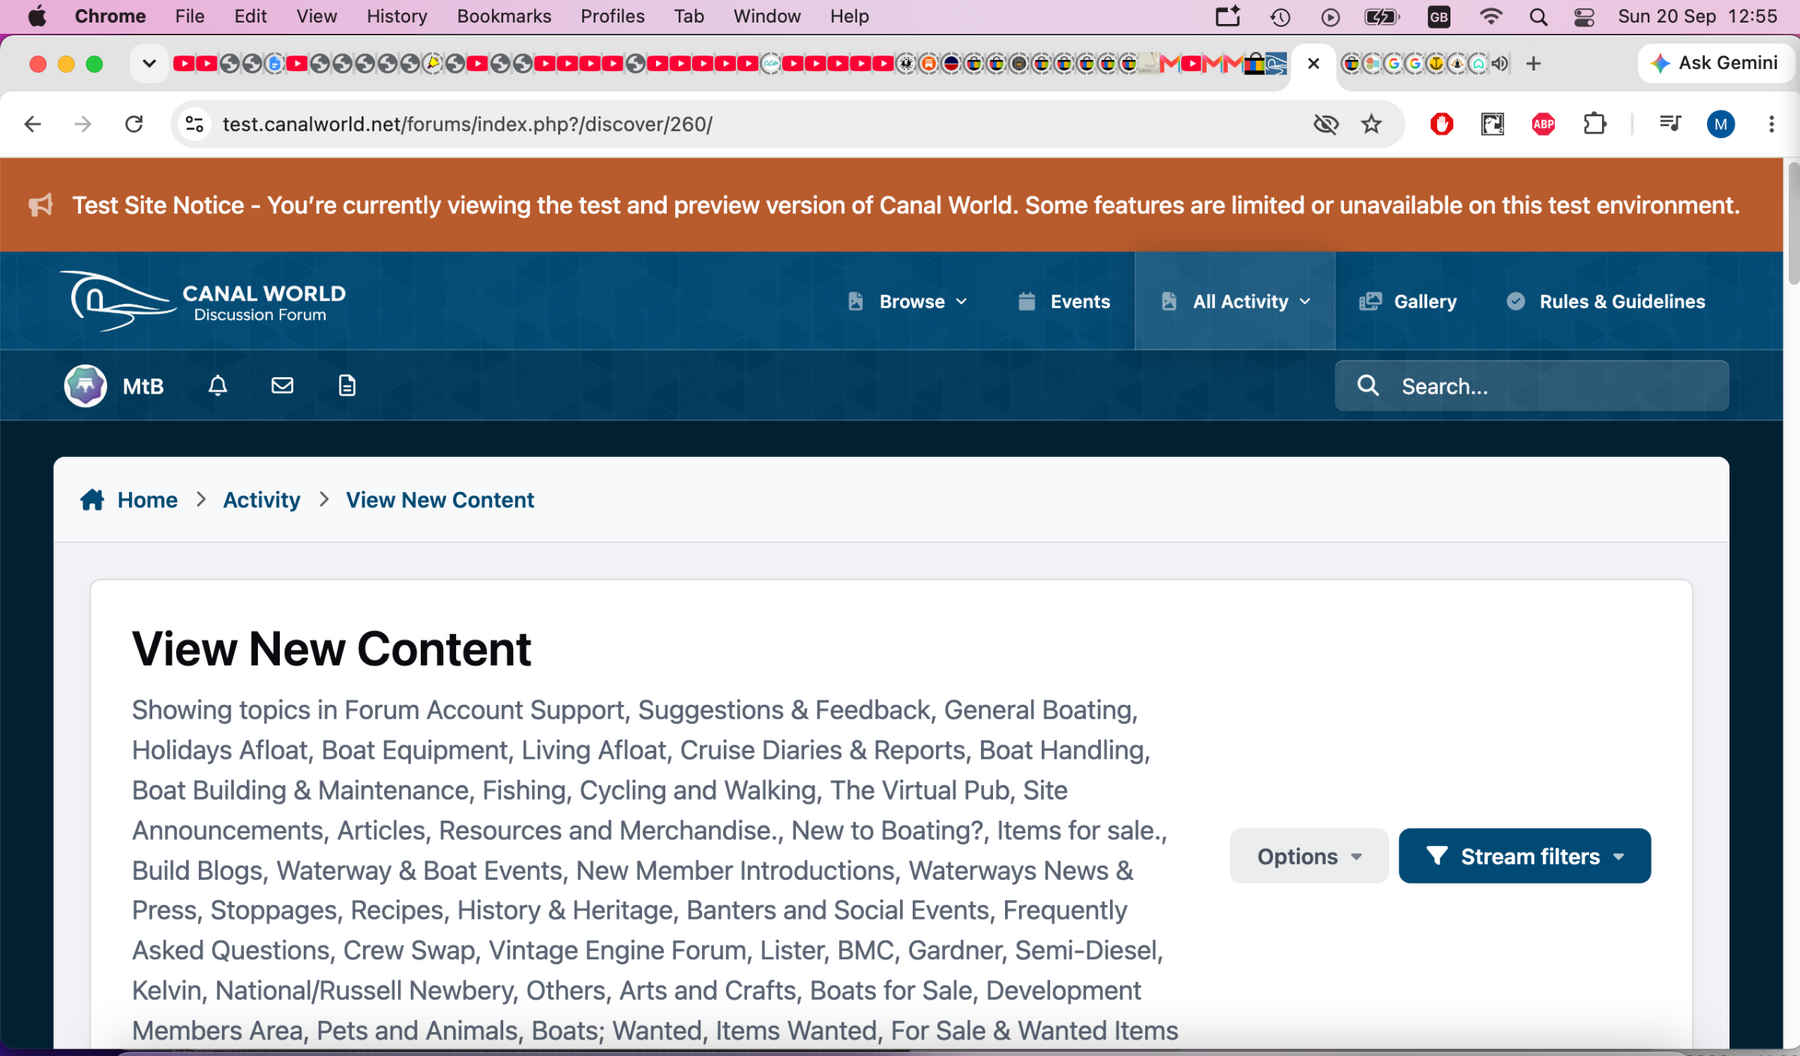The image size is (1800, 1056).
Task: Open a new tab with plus button
Action: pyautogui.click(x=1533, y=64)
